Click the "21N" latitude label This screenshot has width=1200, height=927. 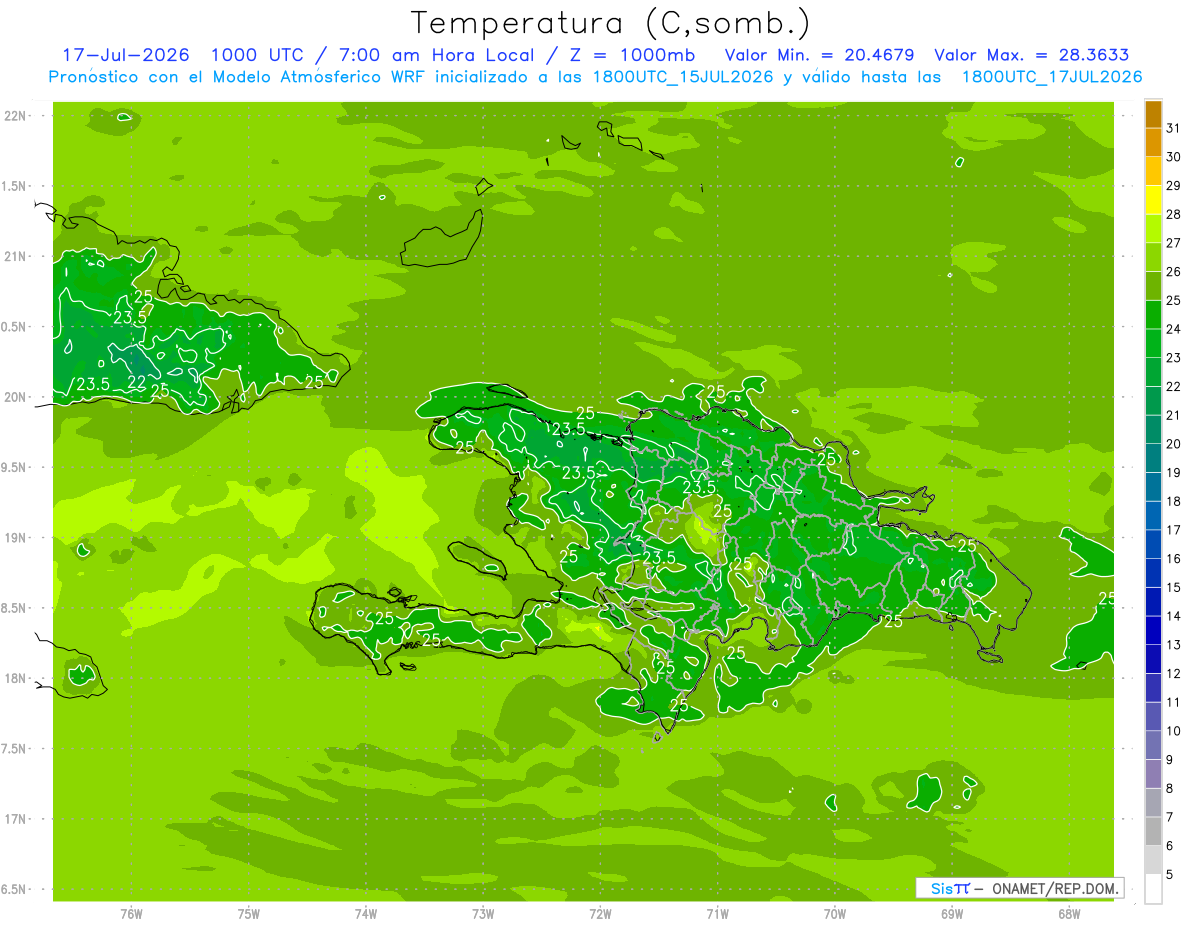coord(16,256)
